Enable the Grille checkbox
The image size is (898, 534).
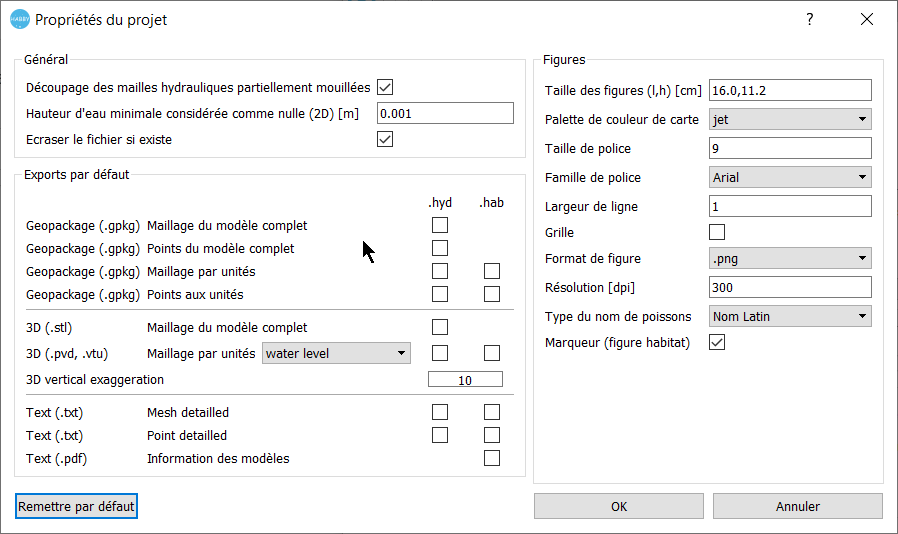(717, 232)
